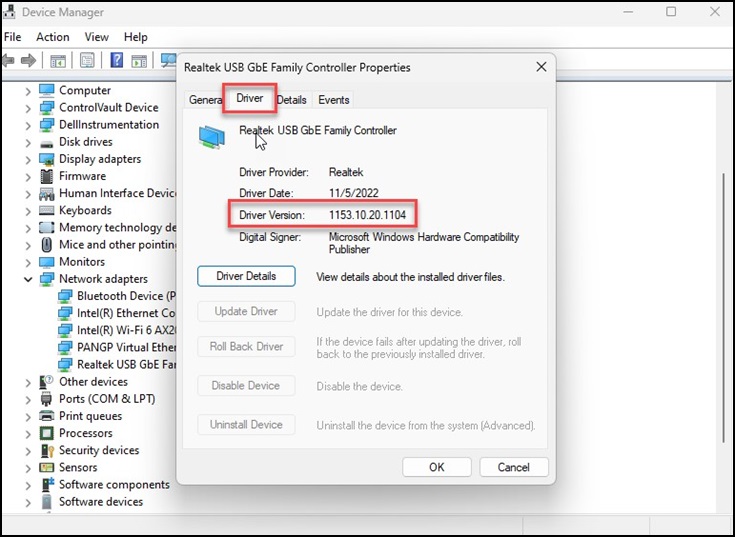Open the View menu
This screenshot has height=537, width=735.
click(x=97, y=37)
